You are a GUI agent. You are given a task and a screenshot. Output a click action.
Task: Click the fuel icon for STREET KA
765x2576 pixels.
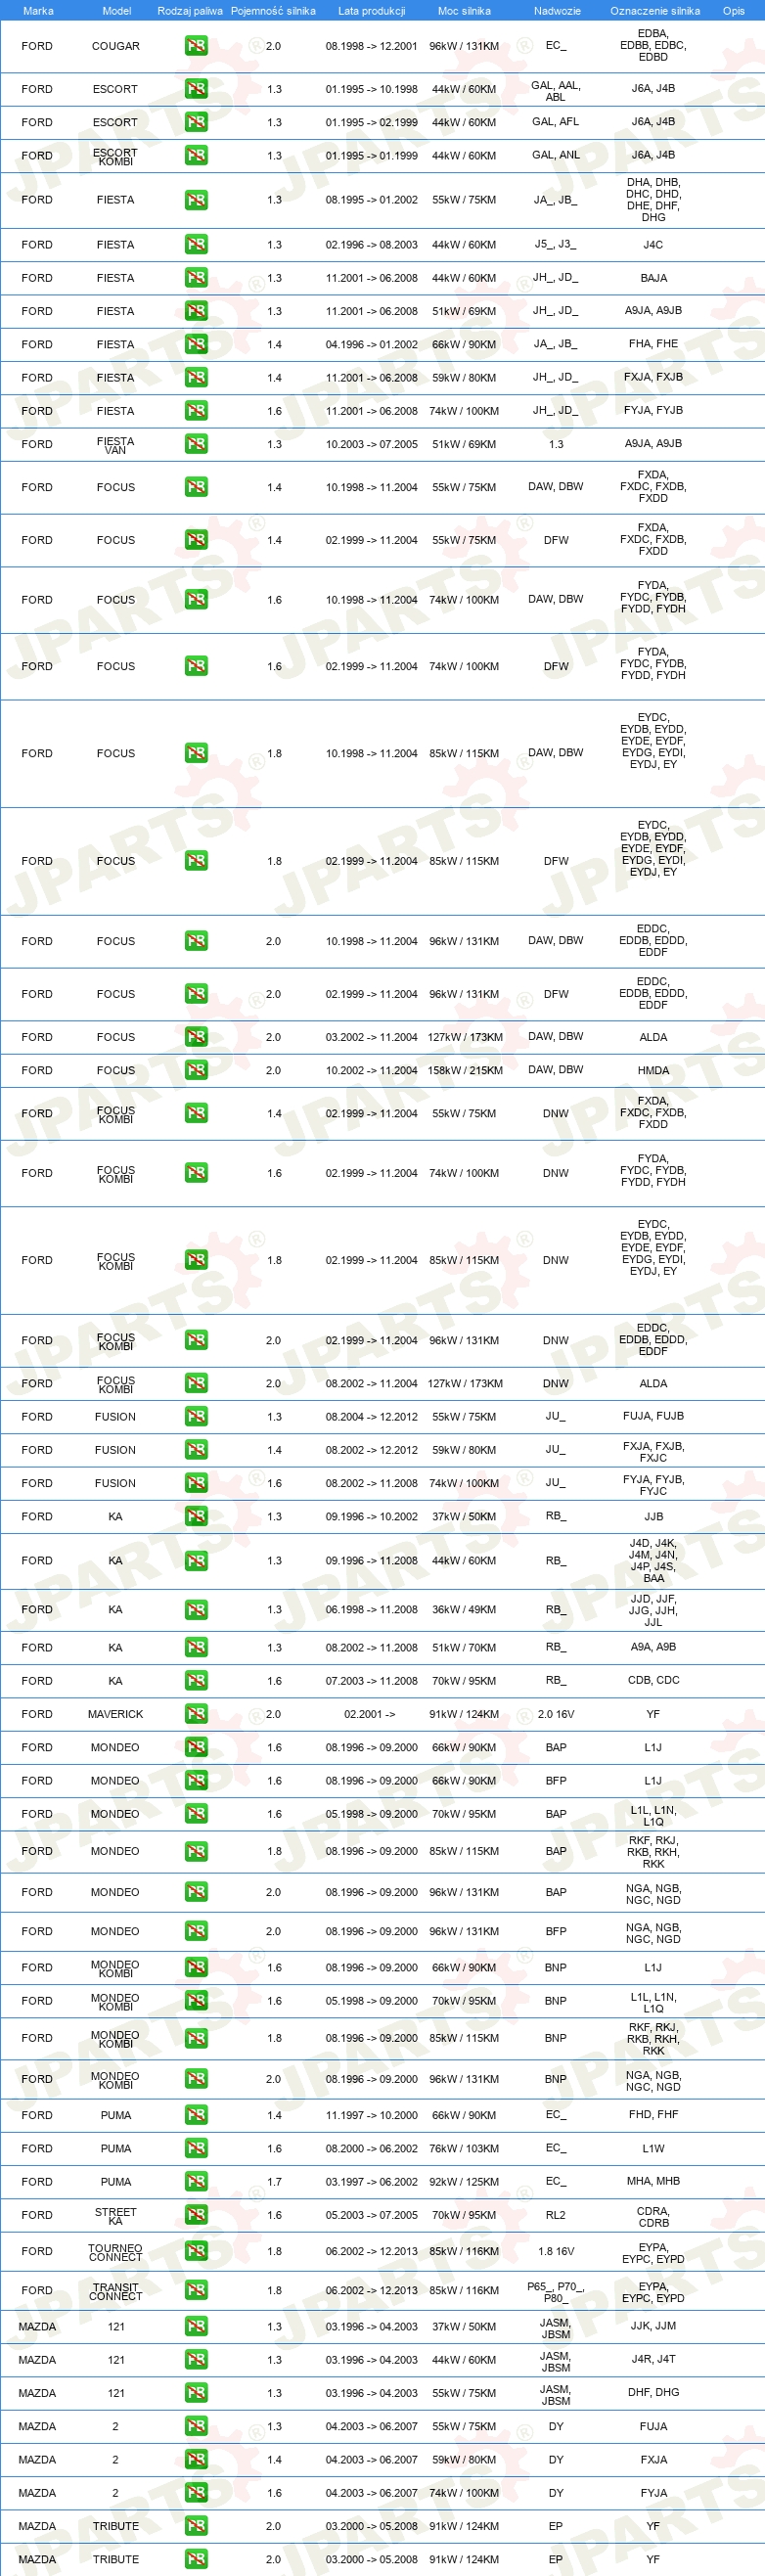196,2215
